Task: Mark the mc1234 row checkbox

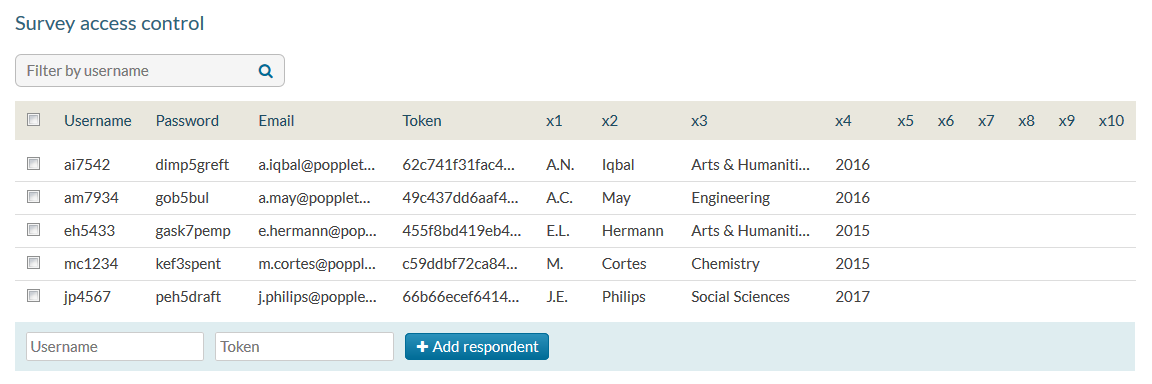Action: tap(33, 263)
